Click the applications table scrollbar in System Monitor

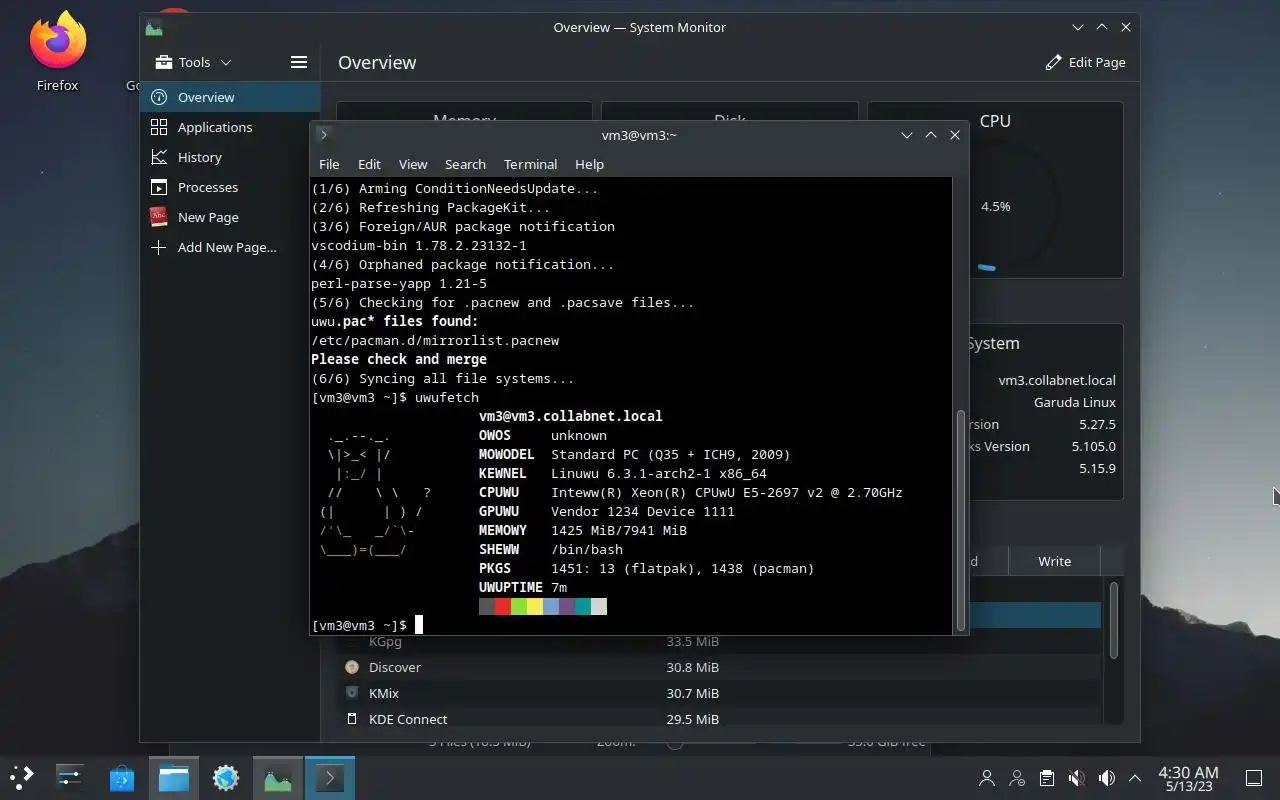point(1113,620)
